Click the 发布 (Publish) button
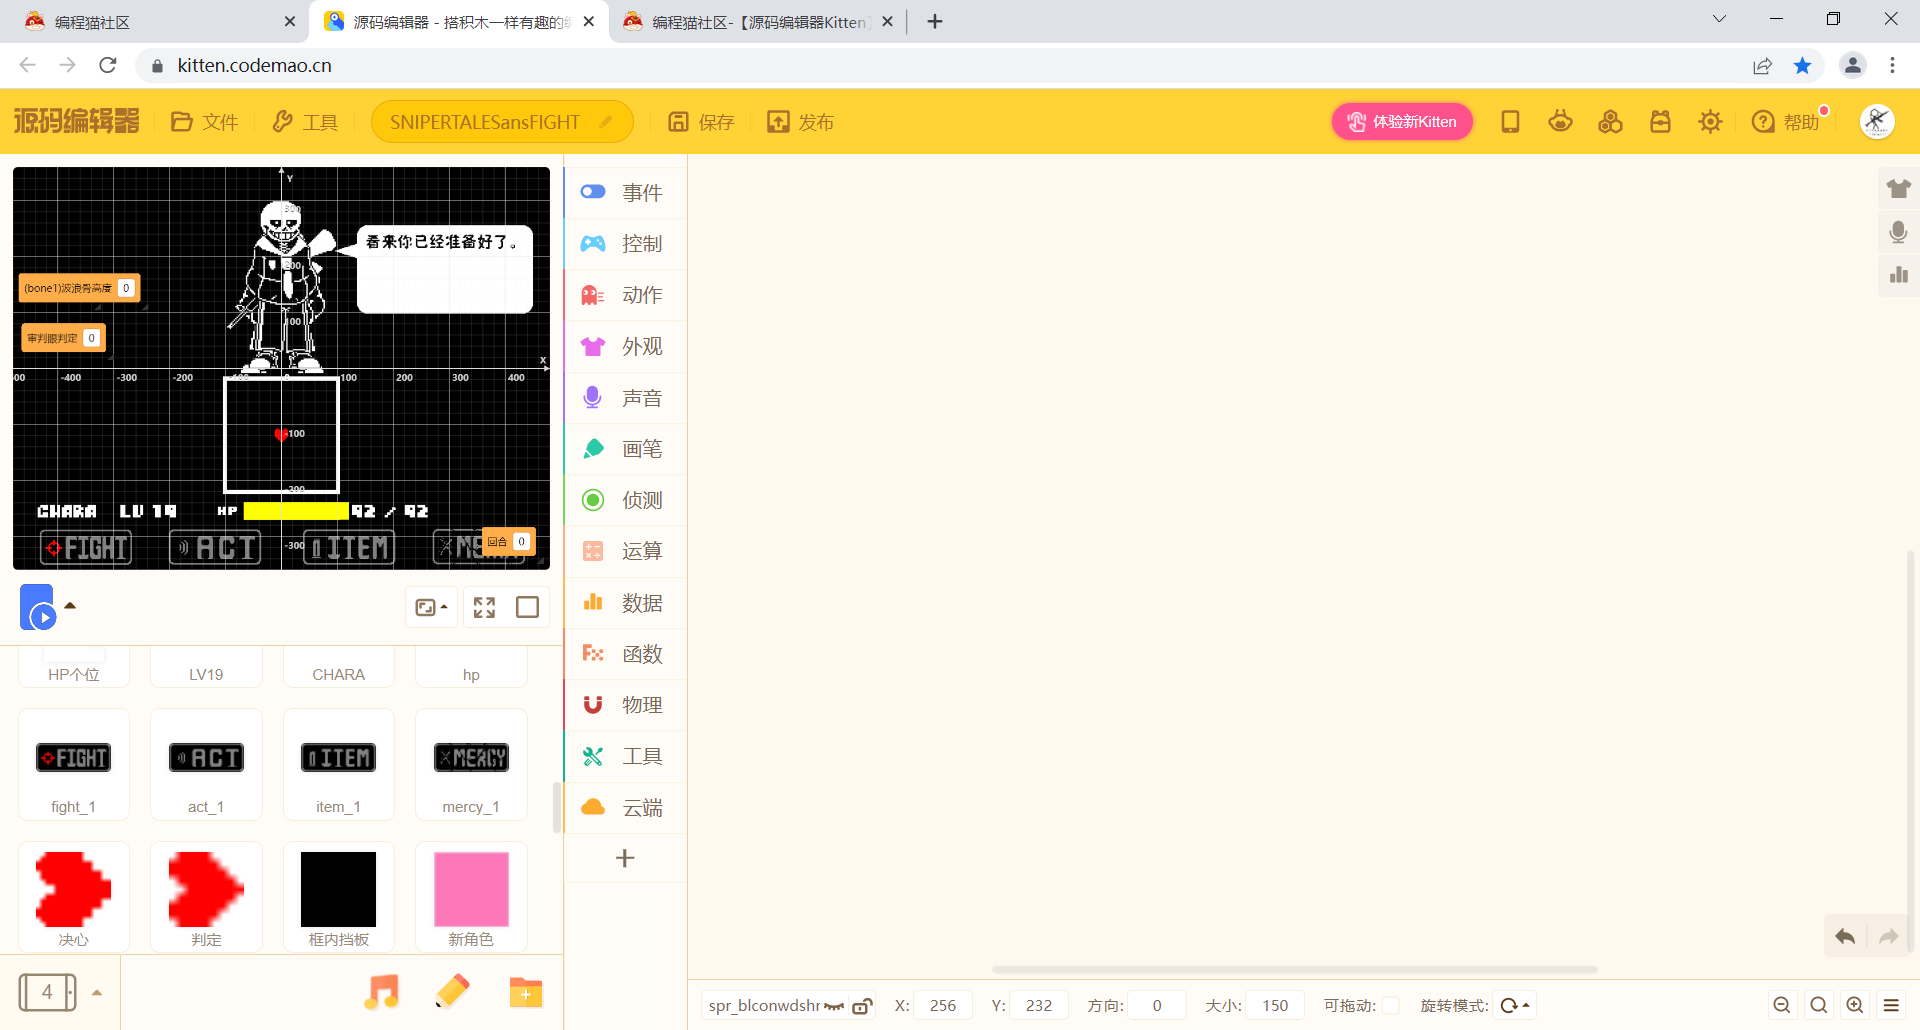Screen dimensions: 1920x1030 800,122
